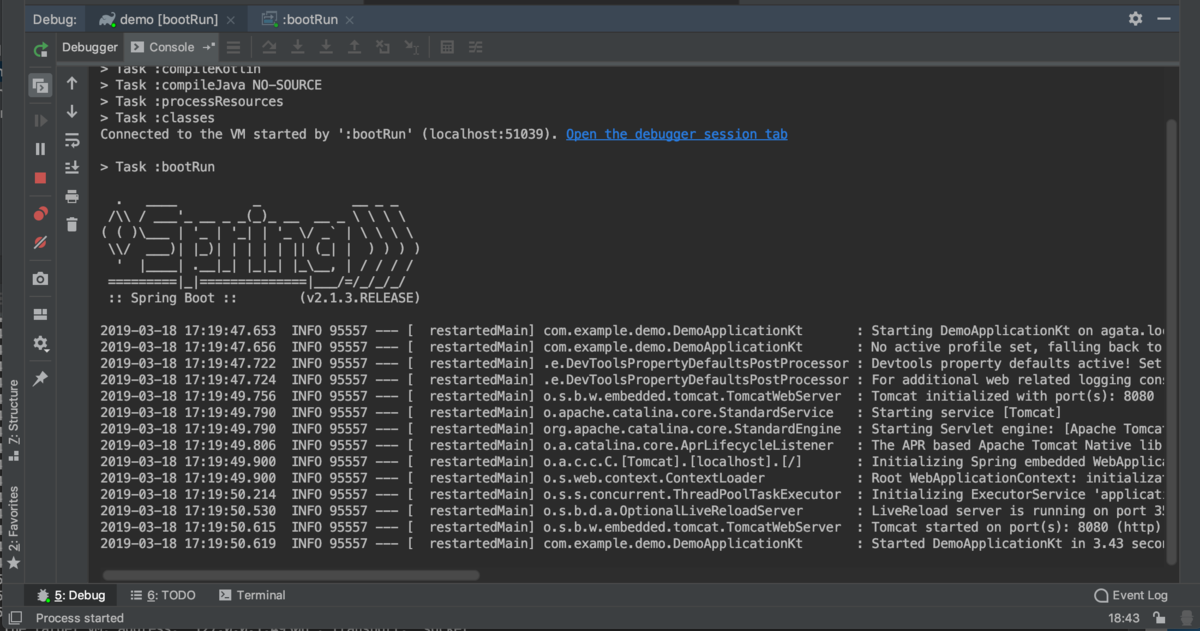This screenshot has width=1200, height=631.
Task: Click the Run to Cursor icon
Action: [411, 47]
